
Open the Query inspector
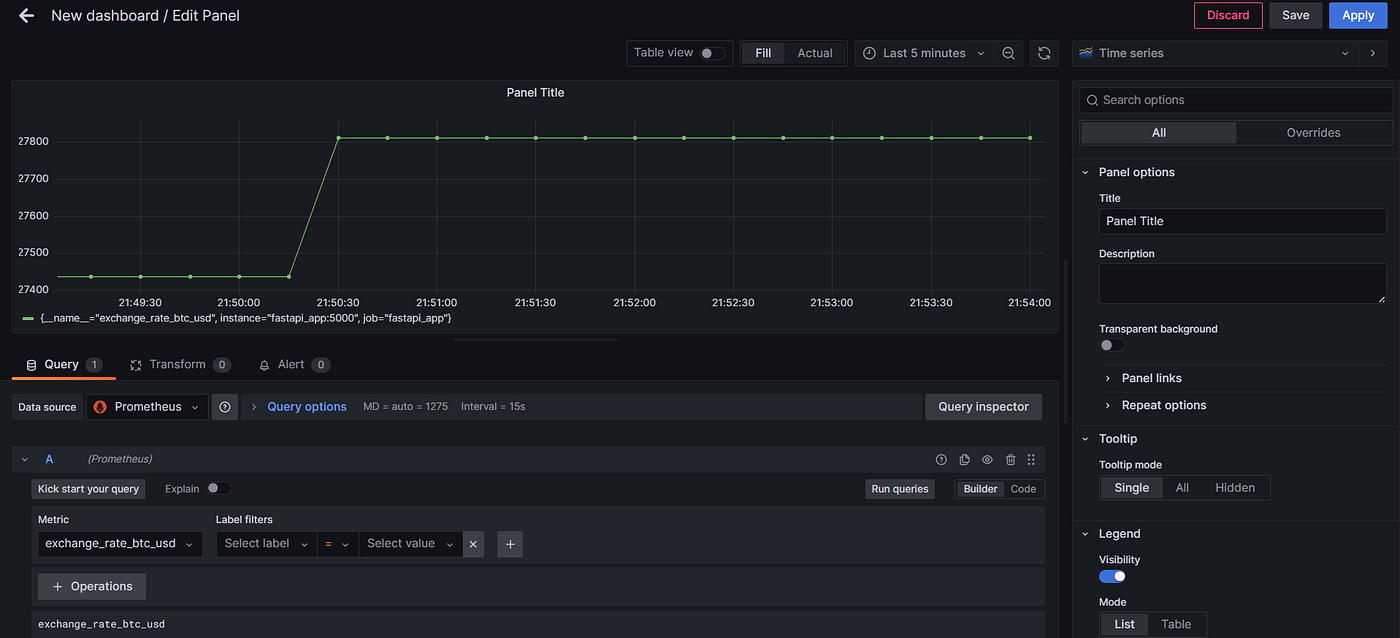click(x=983, y=407)
